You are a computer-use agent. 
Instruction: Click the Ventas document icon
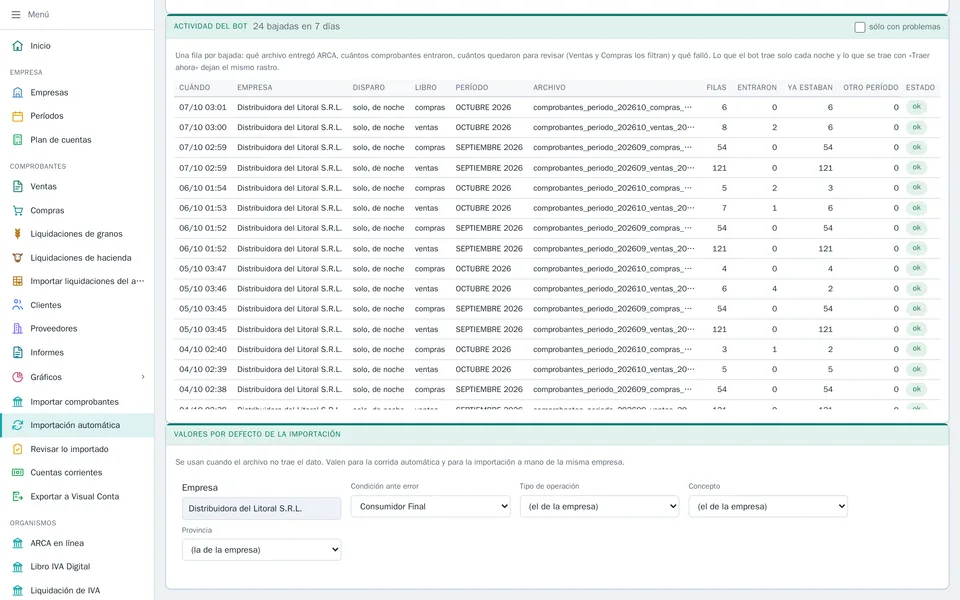click(18, 186)
